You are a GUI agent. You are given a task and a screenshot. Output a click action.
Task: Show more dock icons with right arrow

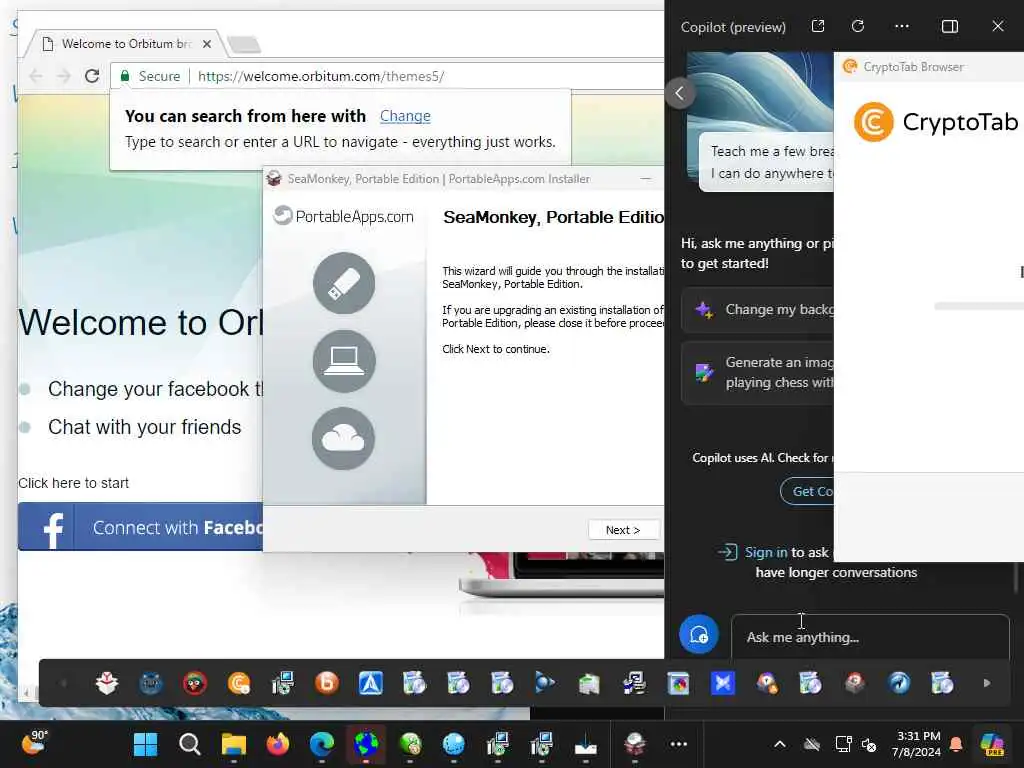click(987, 683)
